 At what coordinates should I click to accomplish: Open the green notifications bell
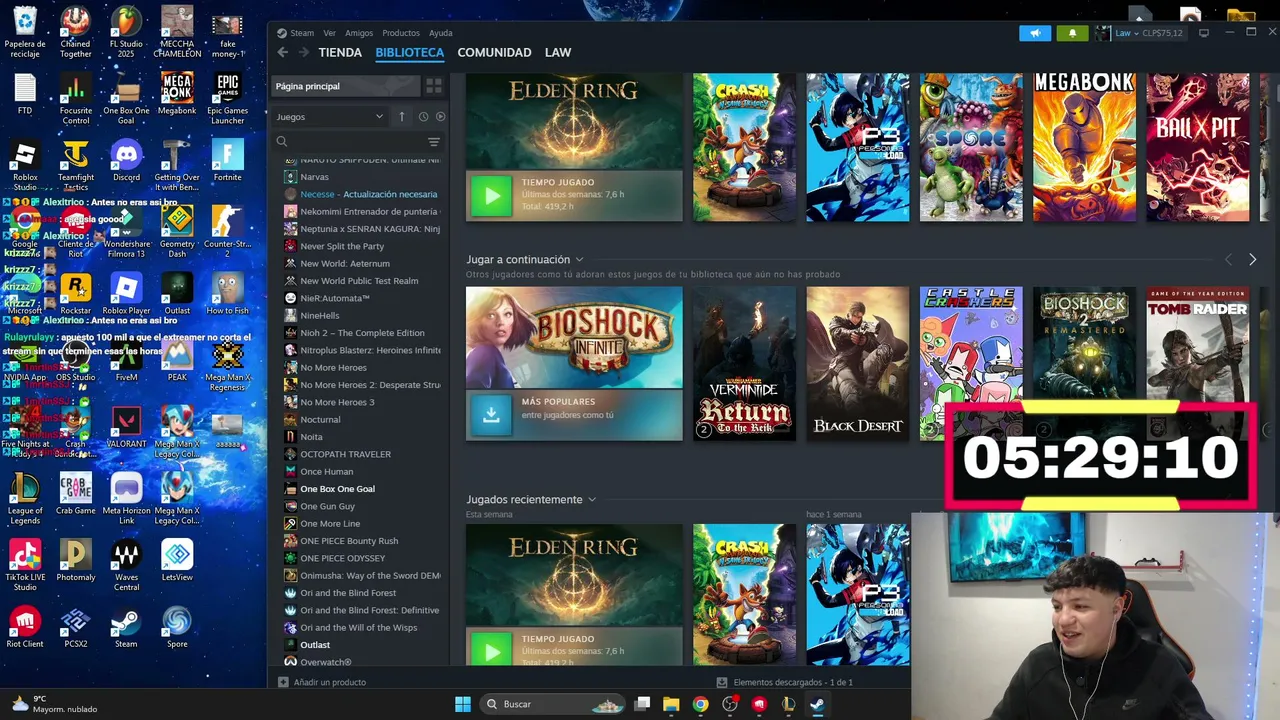click(1072, 33)
